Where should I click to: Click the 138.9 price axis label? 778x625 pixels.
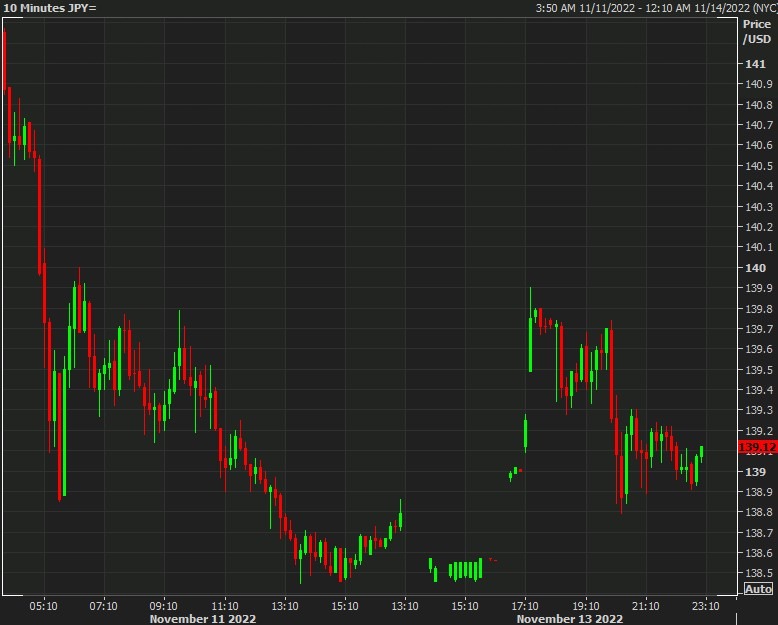[759, 492]
